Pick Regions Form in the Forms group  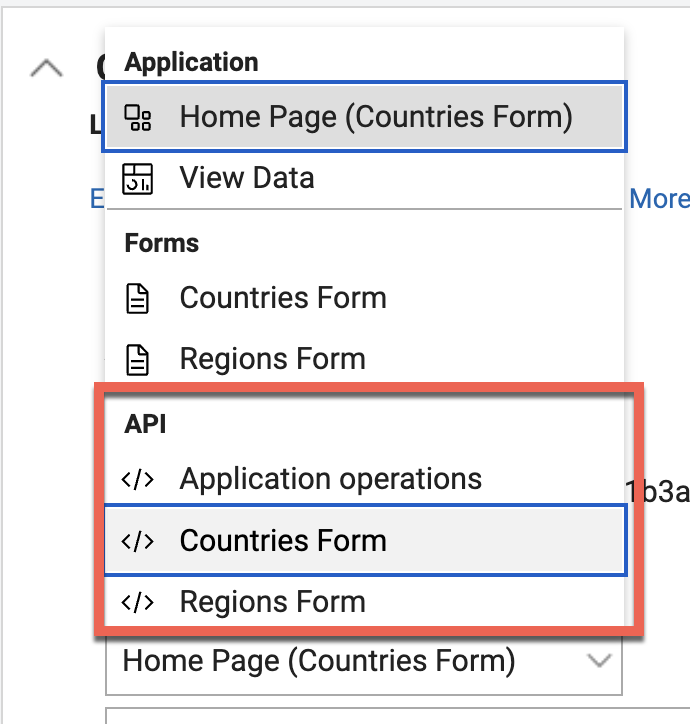coord(272,359)
